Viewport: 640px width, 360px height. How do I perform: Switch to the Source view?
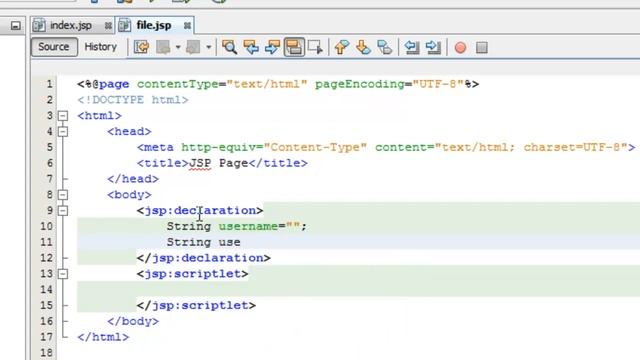[x=54, y=47]
